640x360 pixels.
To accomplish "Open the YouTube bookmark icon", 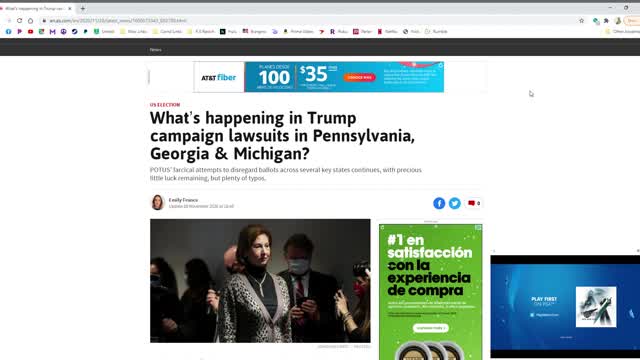I will [x=31, y=31].
